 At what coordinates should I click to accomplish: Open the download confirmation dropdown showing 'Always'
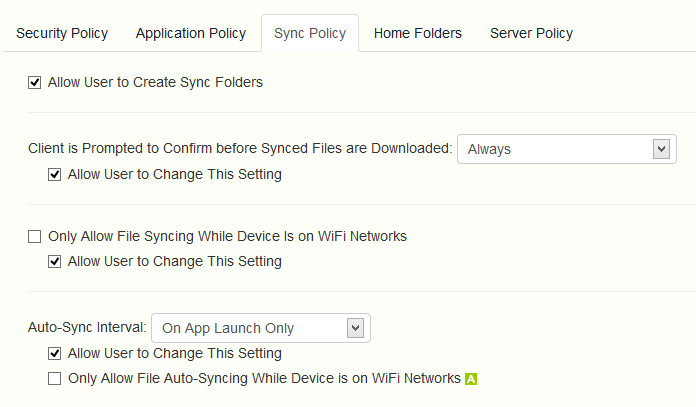[566, 149]
